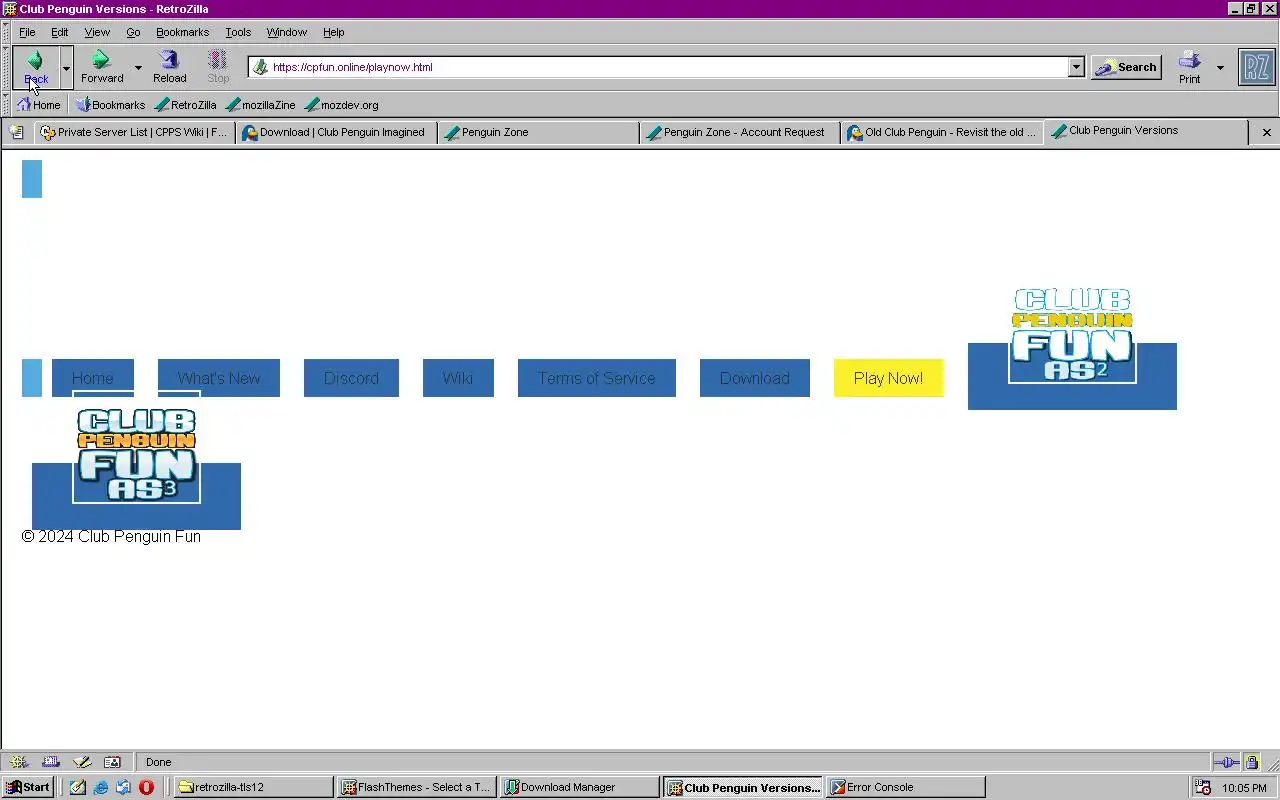The height and width of the screenshot is (800, 1280).
Task: Switch to the Error Console taskbar window
Action: click(906, 787)
